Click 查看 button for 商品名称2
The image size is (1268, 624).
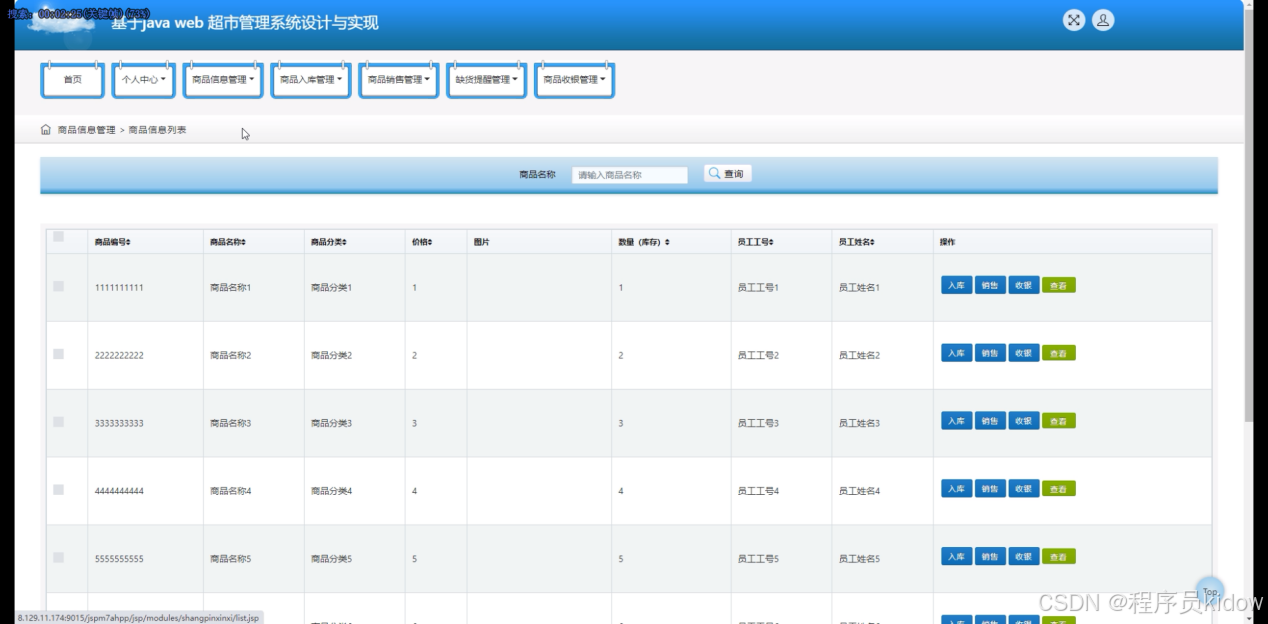click(x=1059, y=353)
